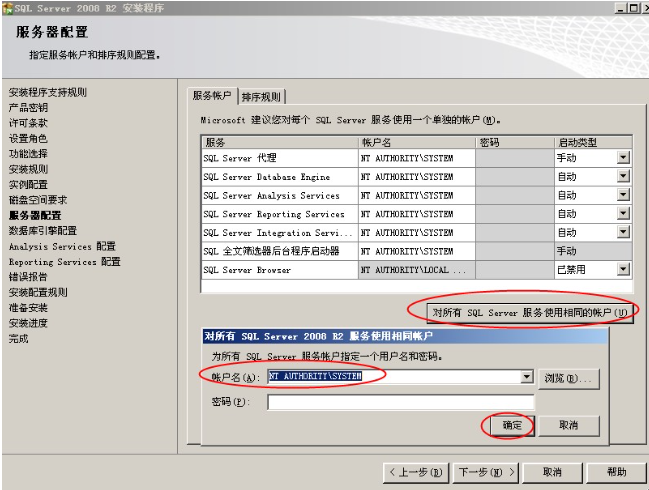Select 安装配置规则 step in sidebar

(x=38, y=292)
